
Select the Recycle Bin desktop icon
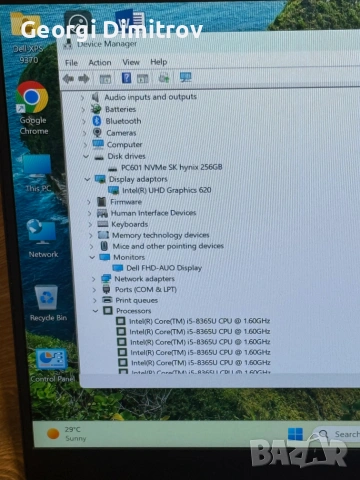pyautogui.click(x=48, y=303)
